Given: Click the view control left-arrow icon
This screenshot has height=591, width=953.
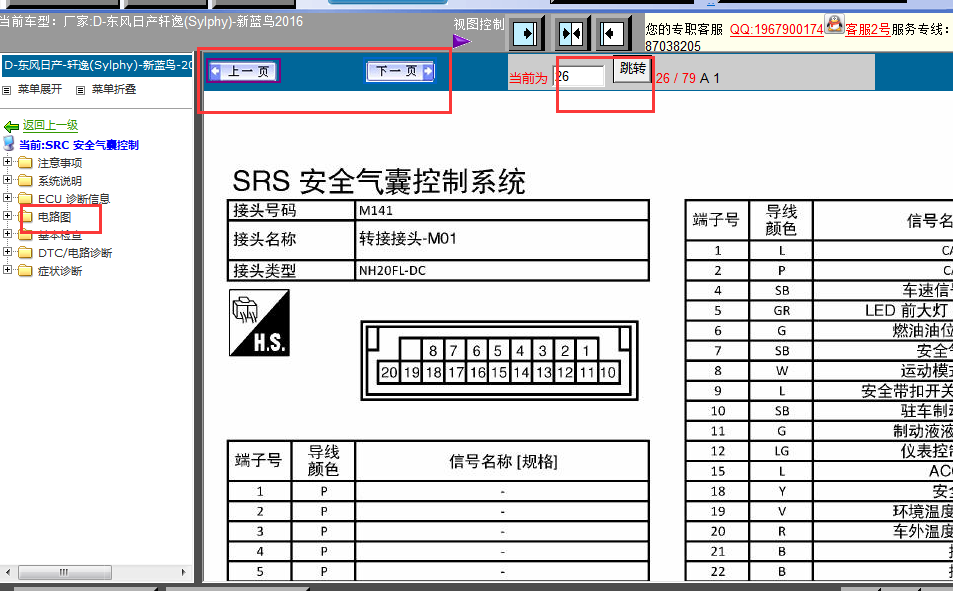Looking at the screenshot, I should 611,33.
